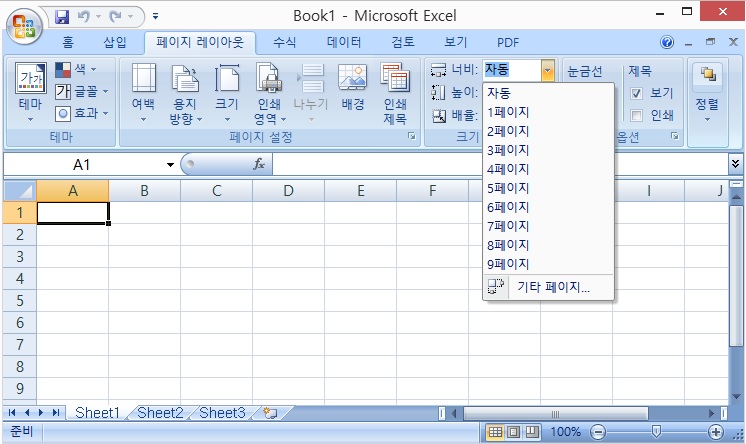The image size is (746, 444).
Task: Open the Margins (여백) menu
Action: [143, 92]
